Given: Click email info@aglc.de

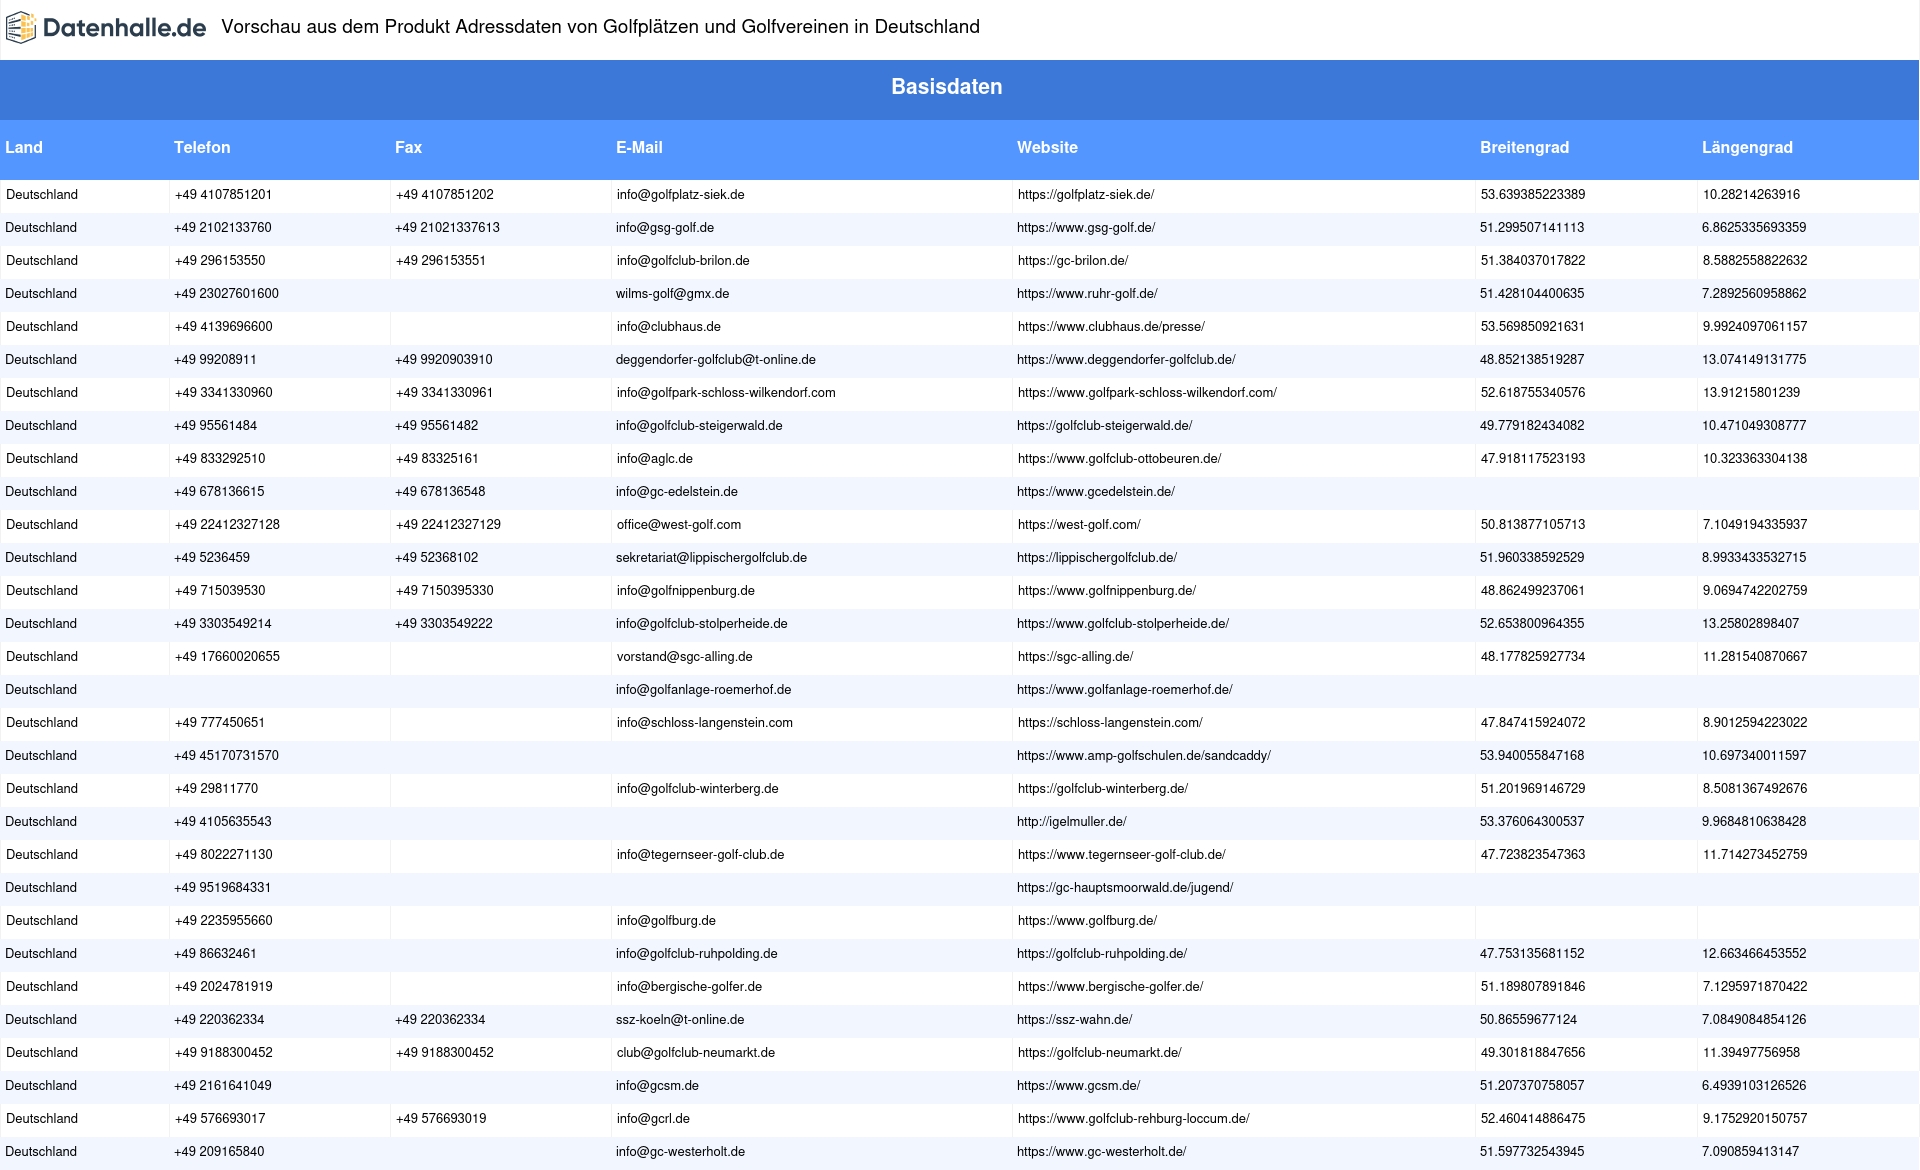Looking at the screenshot, I should (655, 459).
